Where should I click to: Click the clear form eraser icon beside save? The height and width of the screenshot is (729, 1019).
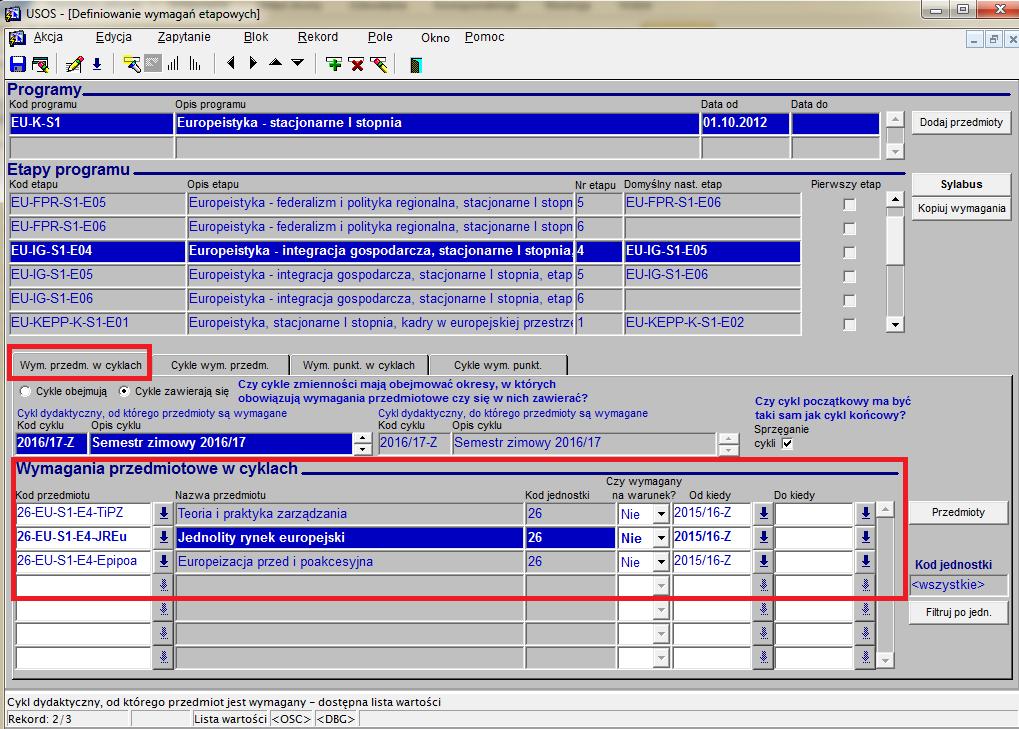coord(40,64)
